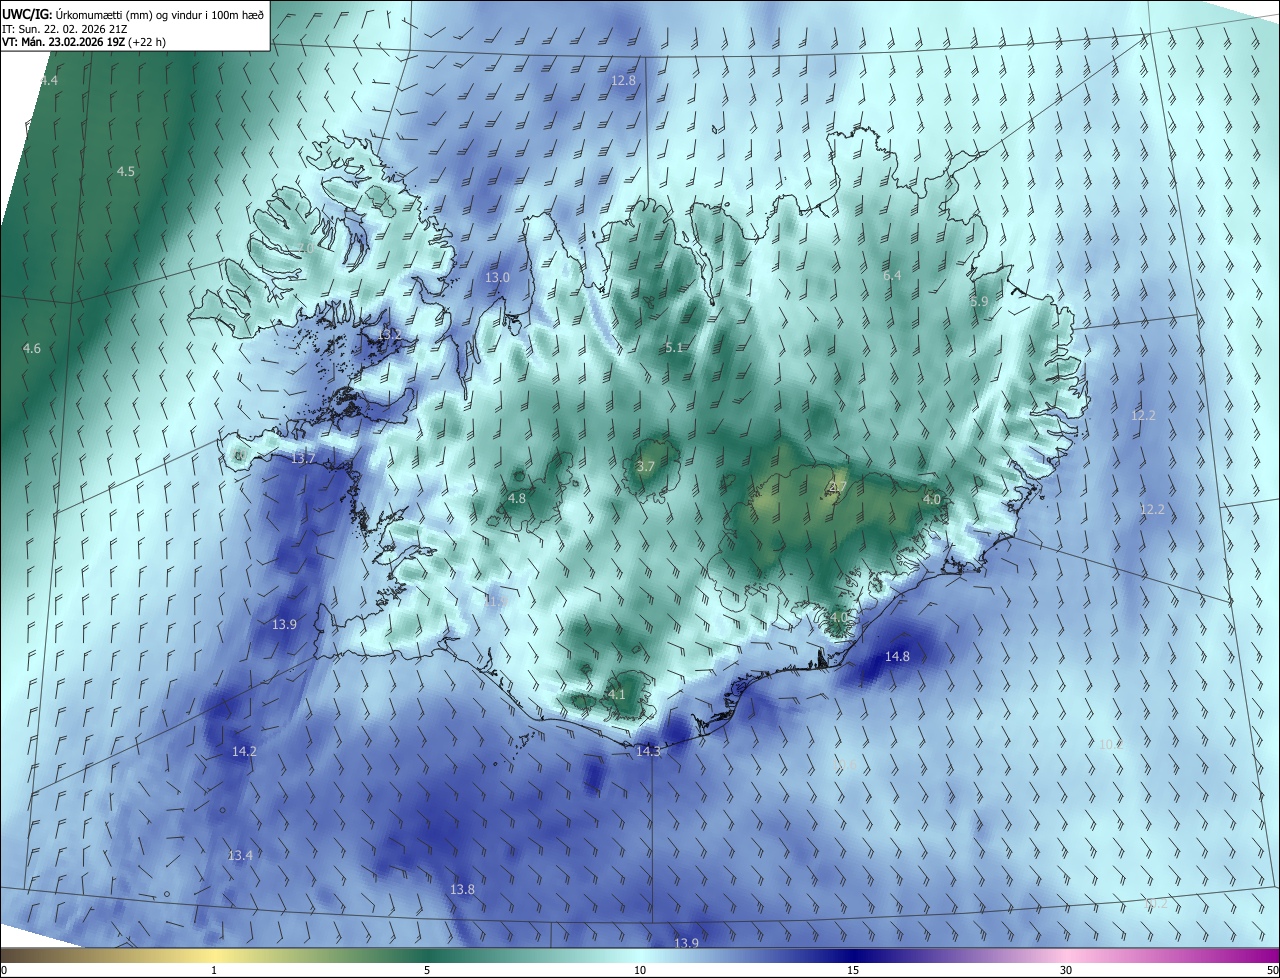Click the "13.0" value label on the map
This screenshot has width=1280, height=978.
click(x=497, y=278)
